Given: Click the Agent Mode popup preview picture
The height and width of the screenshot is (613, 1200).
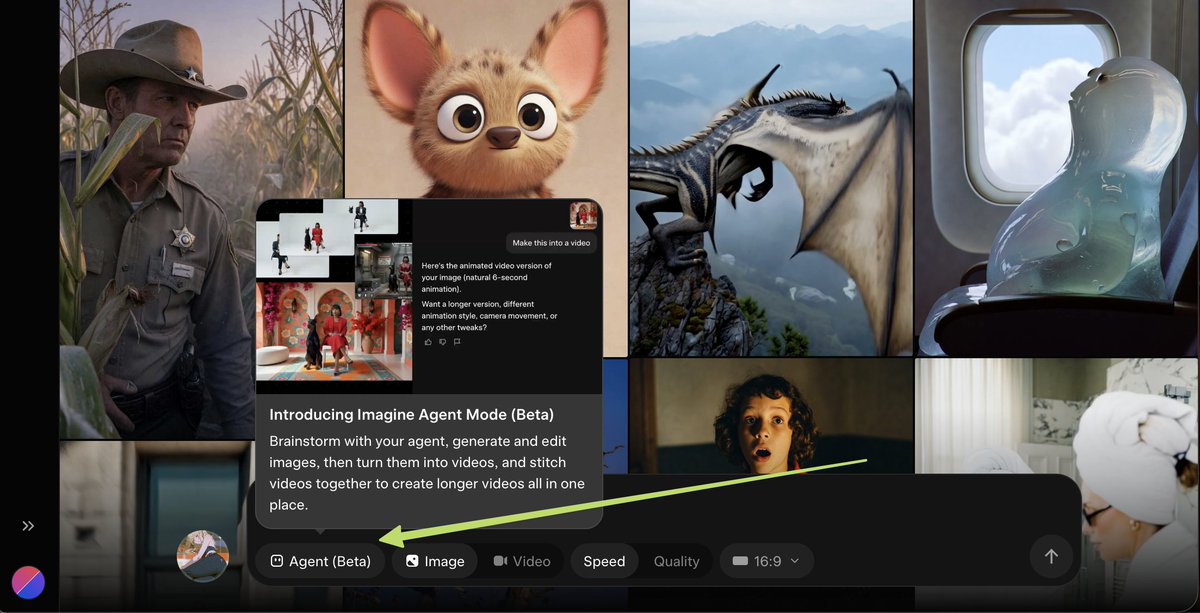Looking at the screenshot, I should [429, 296].
